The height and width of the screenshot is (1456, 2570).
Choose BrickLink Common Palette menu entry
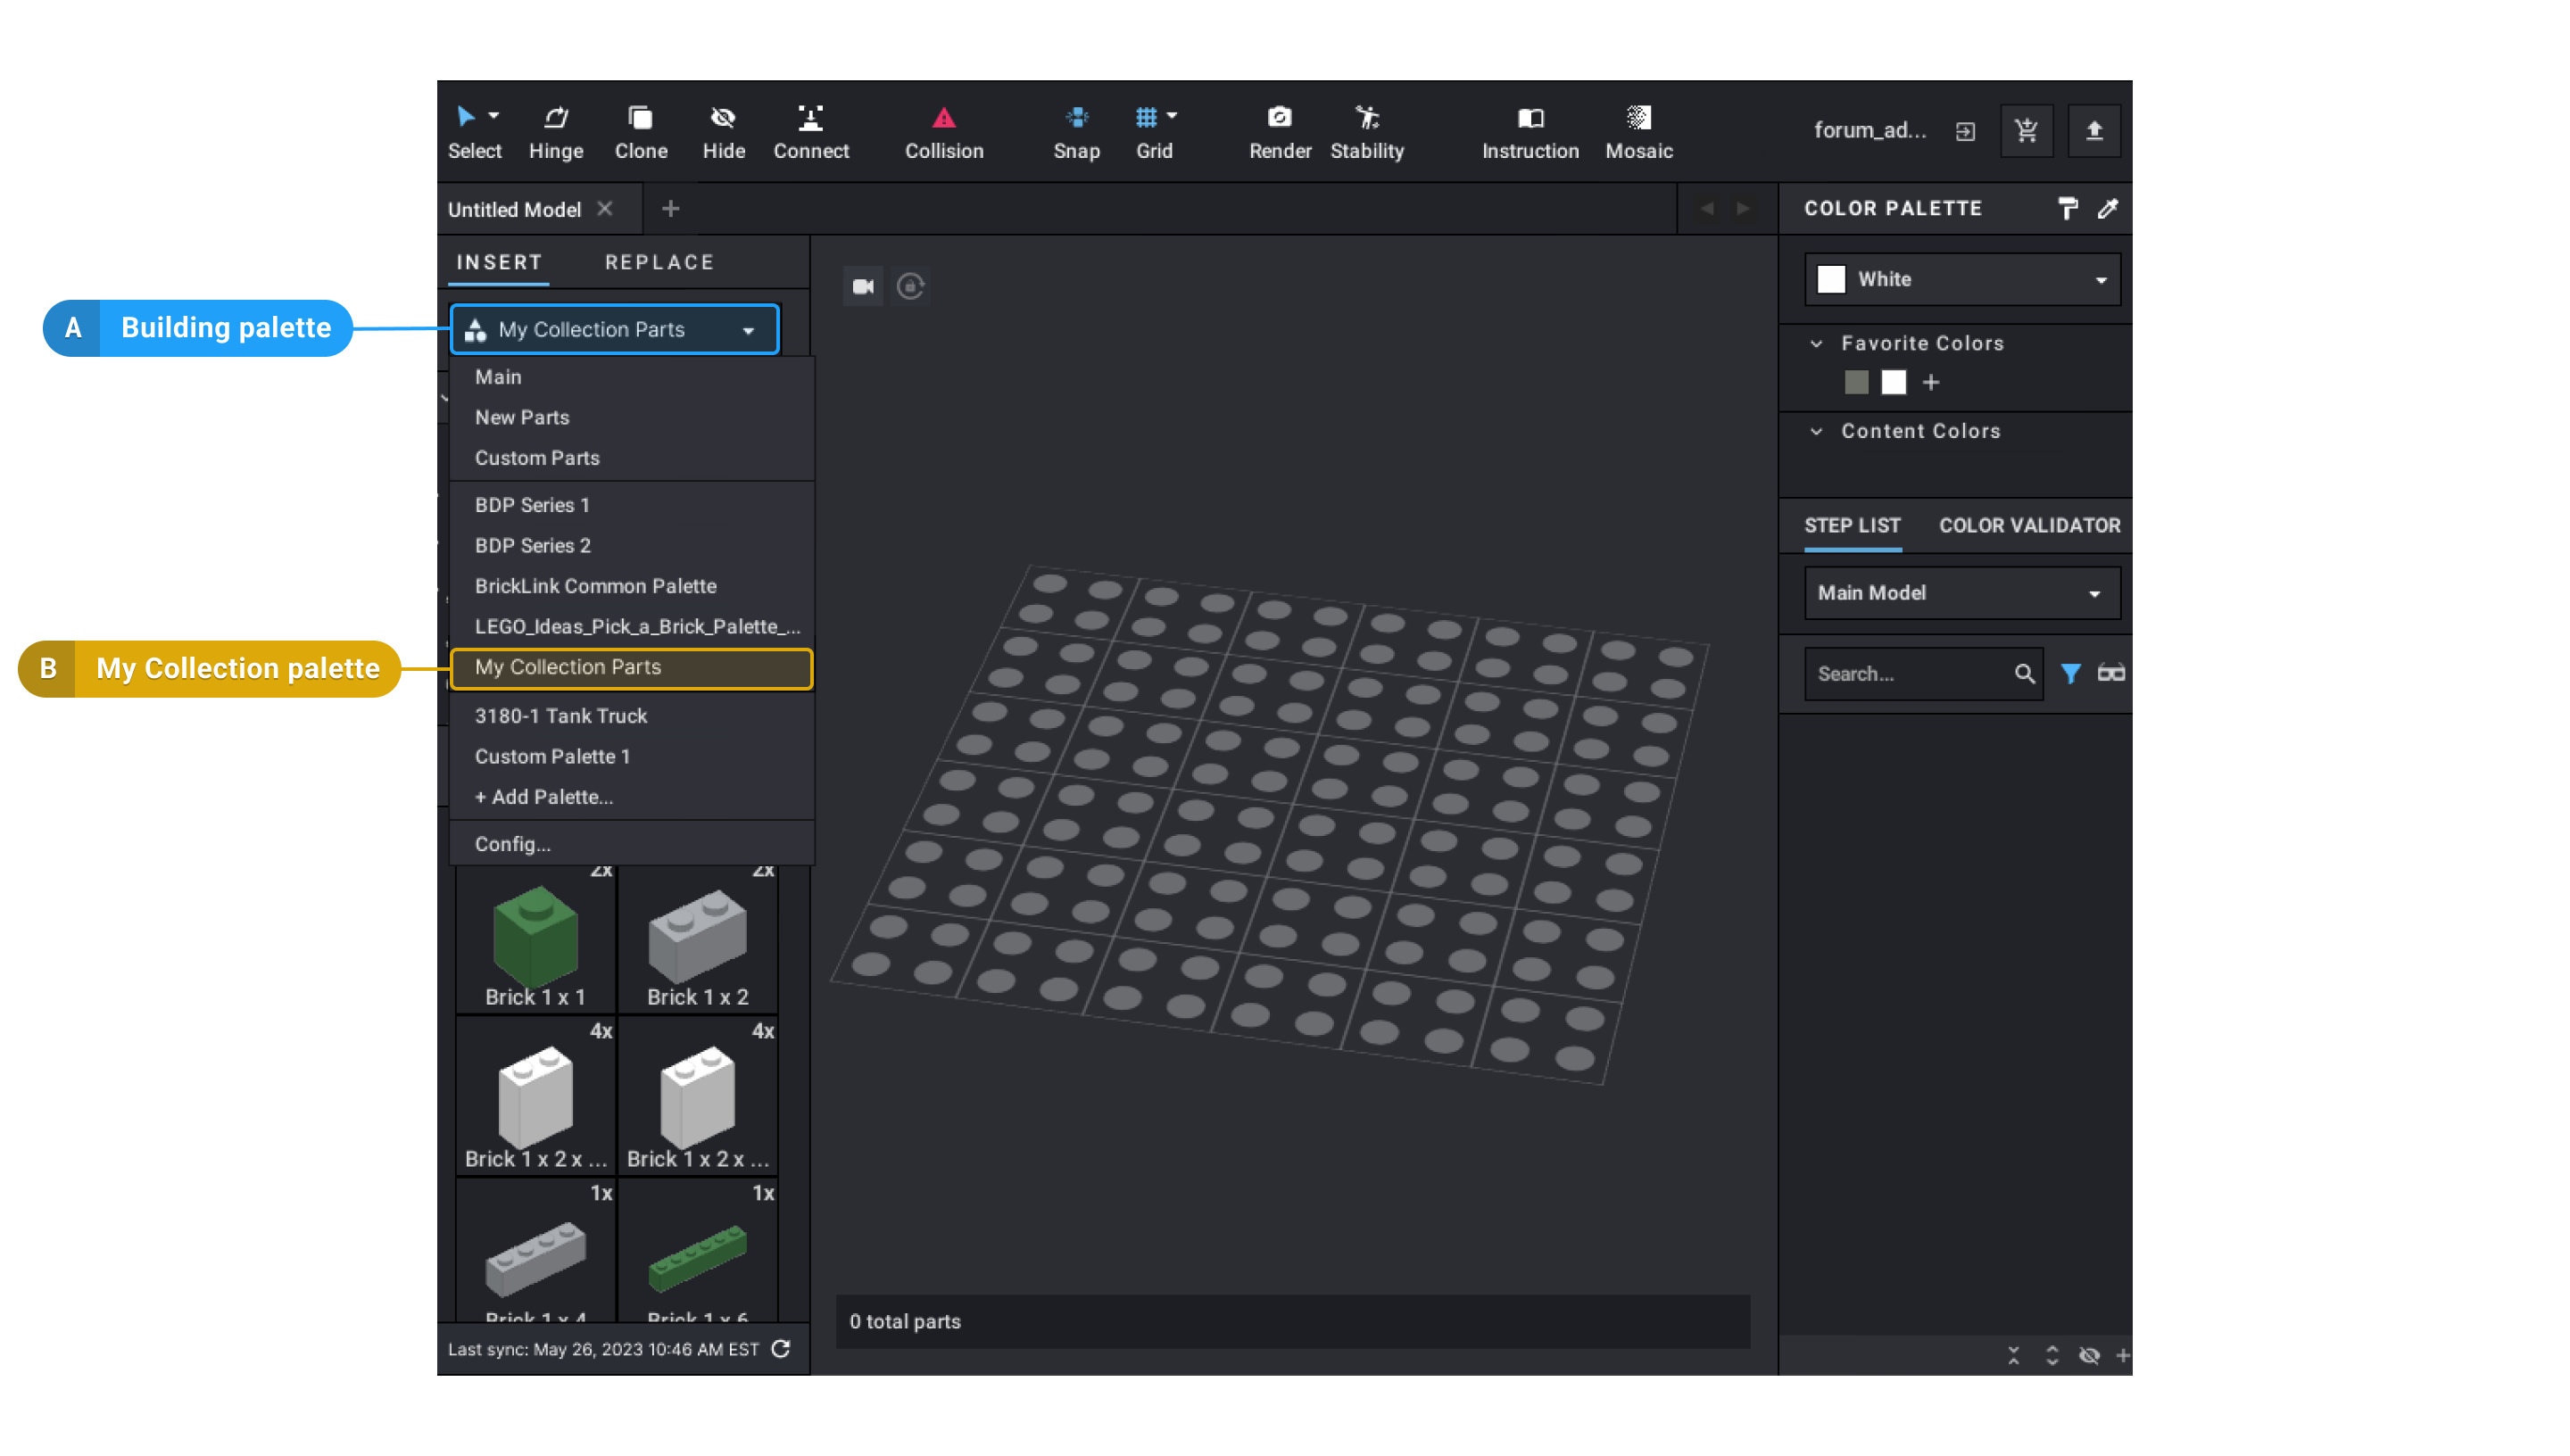tap(595, 586)
